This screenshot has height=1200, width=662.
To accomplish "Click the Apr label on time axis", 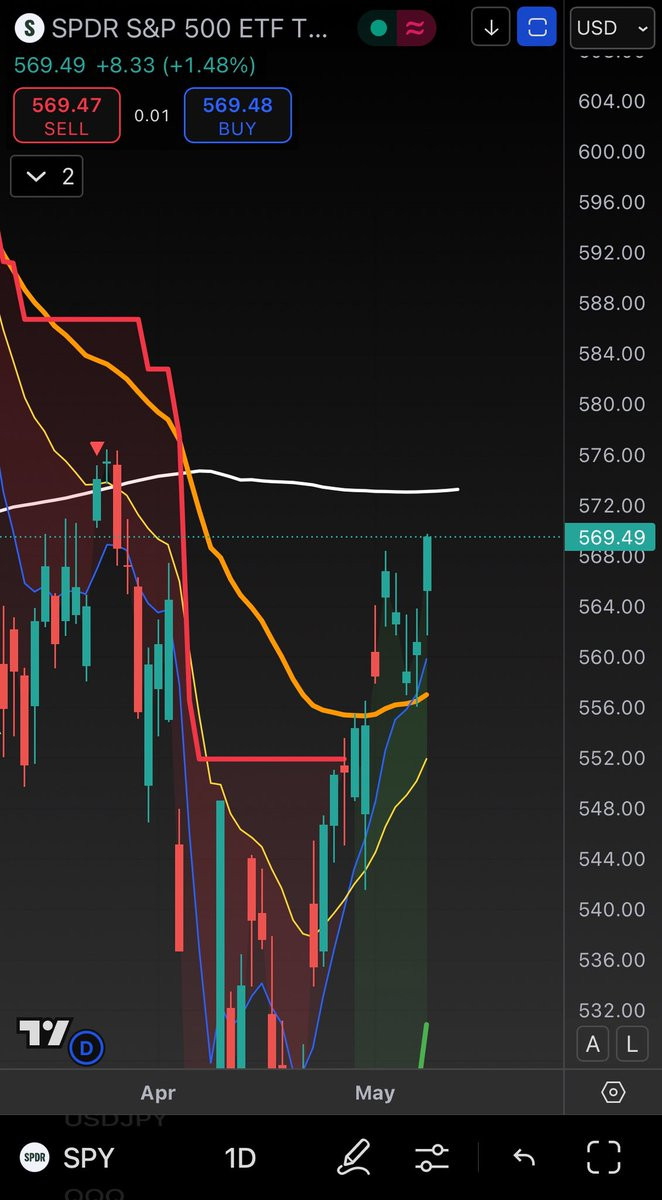I will coord(158,1093).
